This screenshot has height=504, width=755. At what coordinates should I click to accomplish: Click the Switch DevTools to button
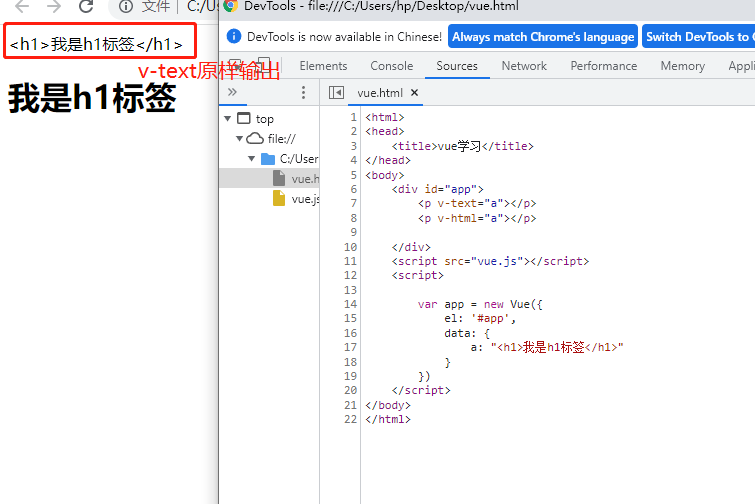(x=698, y=37)
